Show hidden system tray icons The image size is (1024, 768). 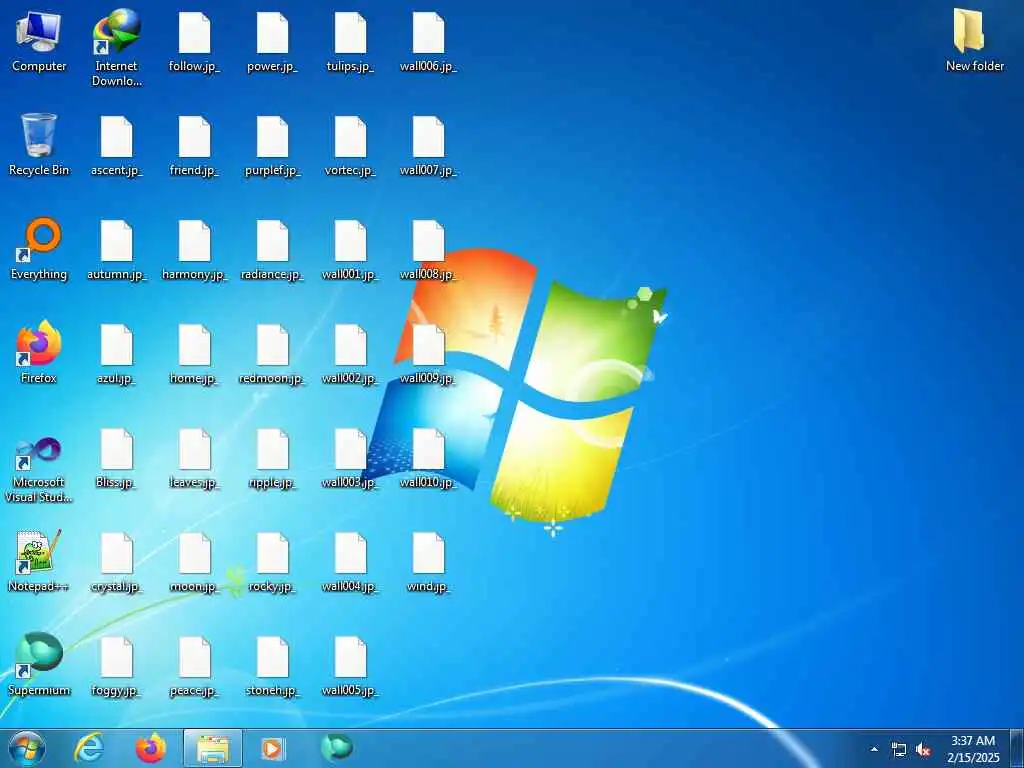874,749
